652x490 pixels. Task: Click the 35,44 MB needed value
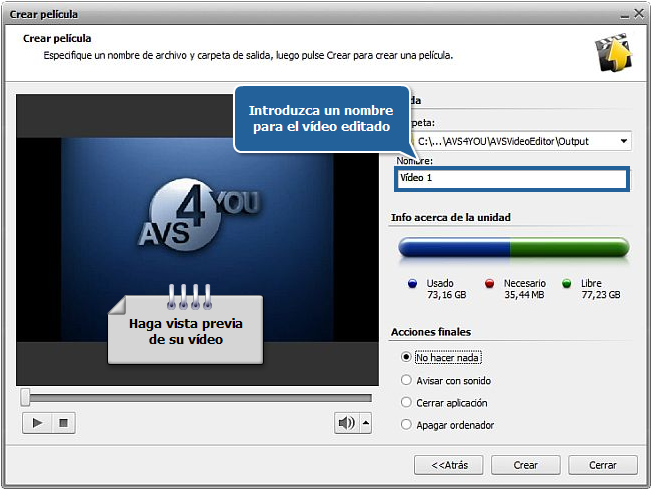click(x=524, y=295)
